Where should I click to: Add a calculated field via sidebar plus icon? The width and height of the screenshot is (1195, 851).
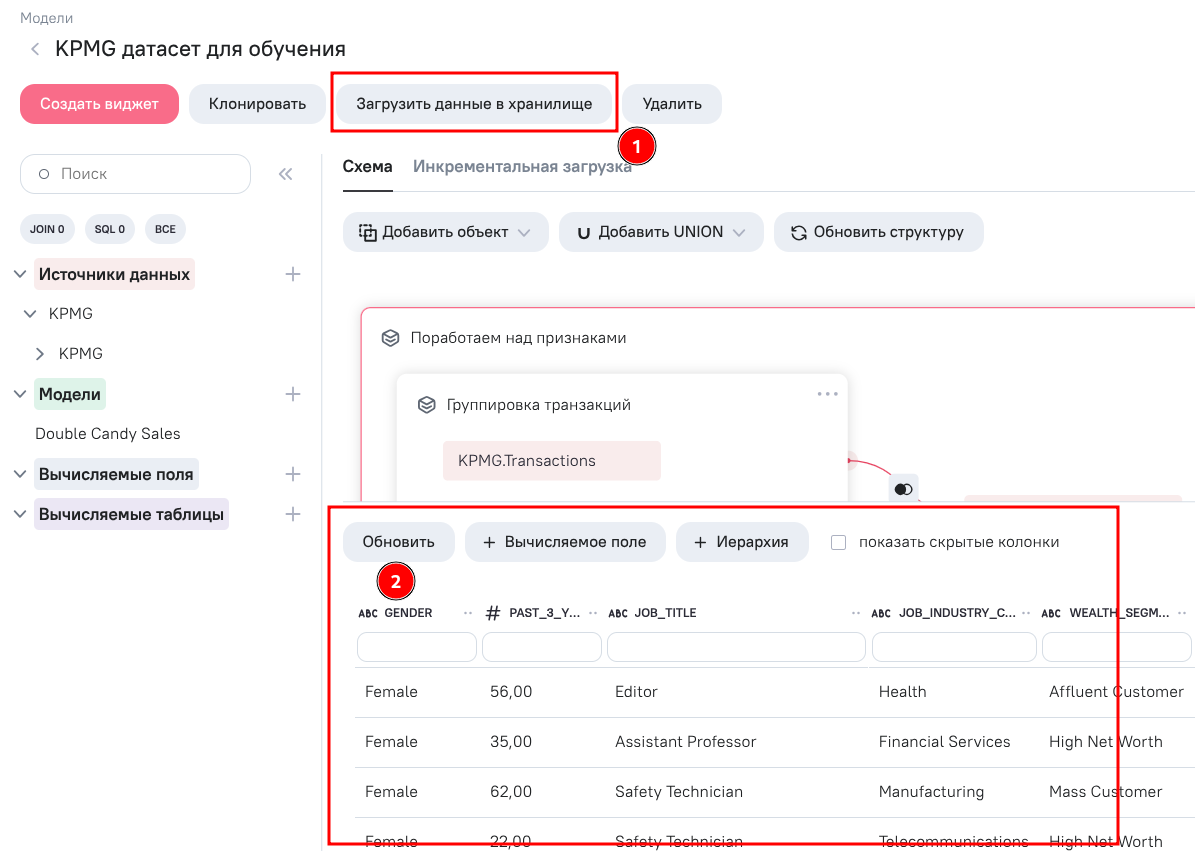click(x=293, y=474)
